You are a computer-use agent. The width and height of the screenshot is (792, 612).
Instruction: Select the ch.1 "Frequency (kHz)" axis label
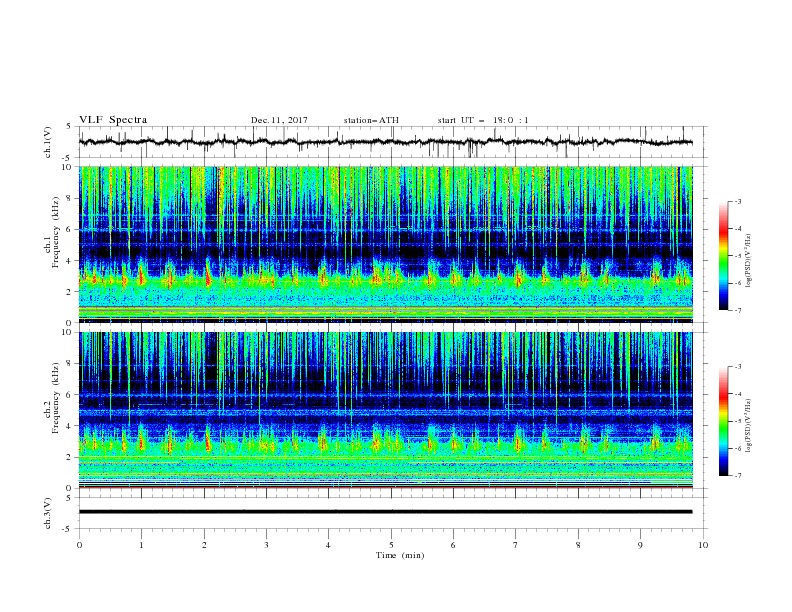click(x=56, y=231)
